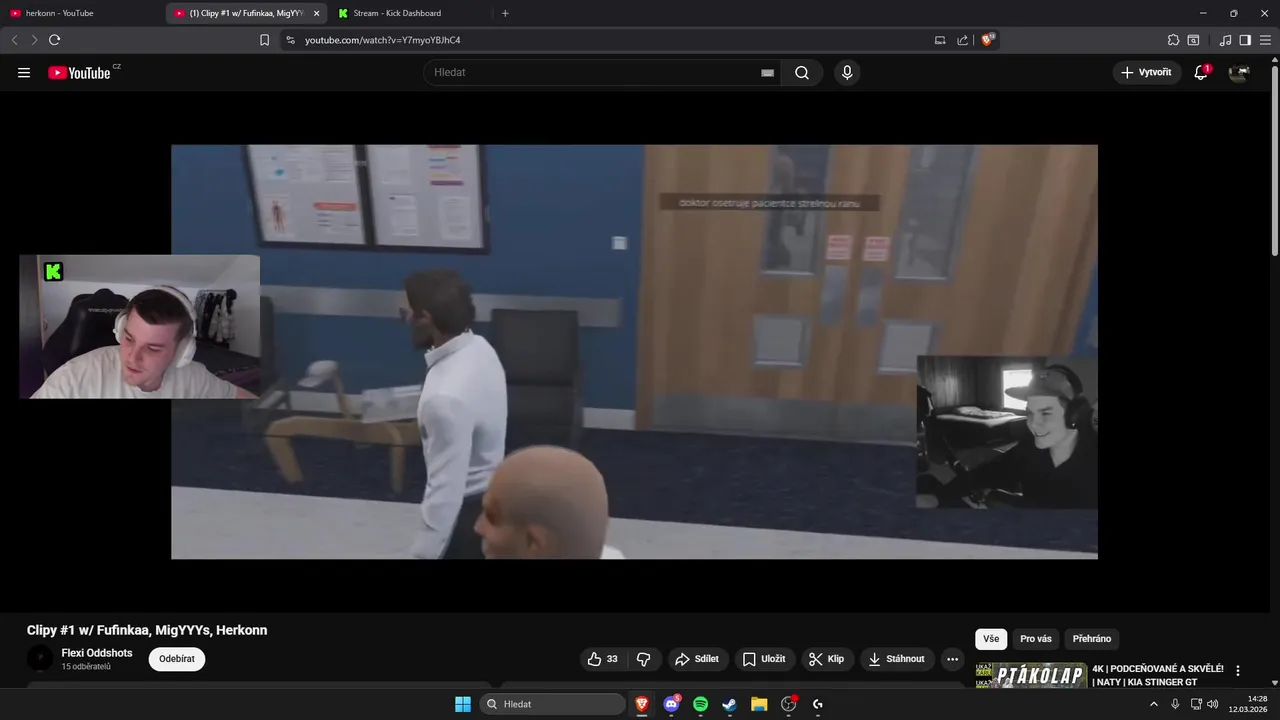Share this page icon in address bar
This screenshot has height=720, width=1280.
tap(962, 40)
